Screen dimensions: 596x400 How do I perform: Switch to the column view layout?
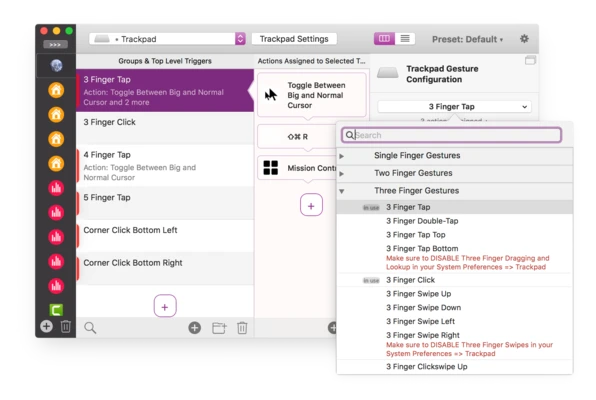coord(384,38)
